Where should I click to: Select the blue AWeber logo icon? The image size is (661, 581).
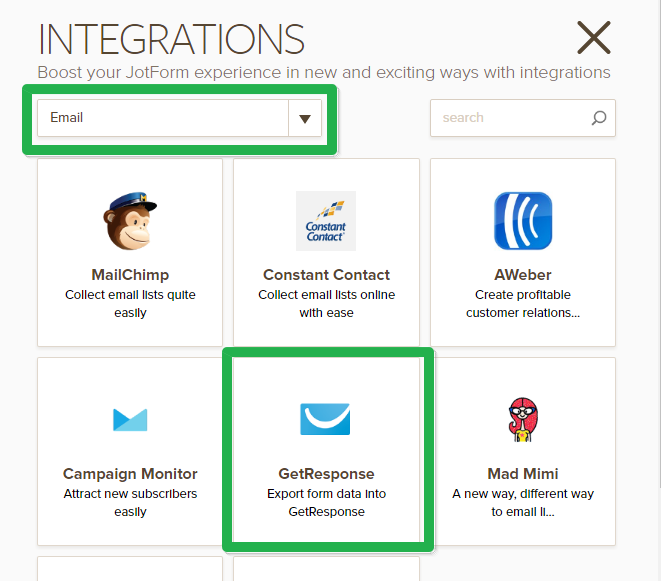pos(522,221)
